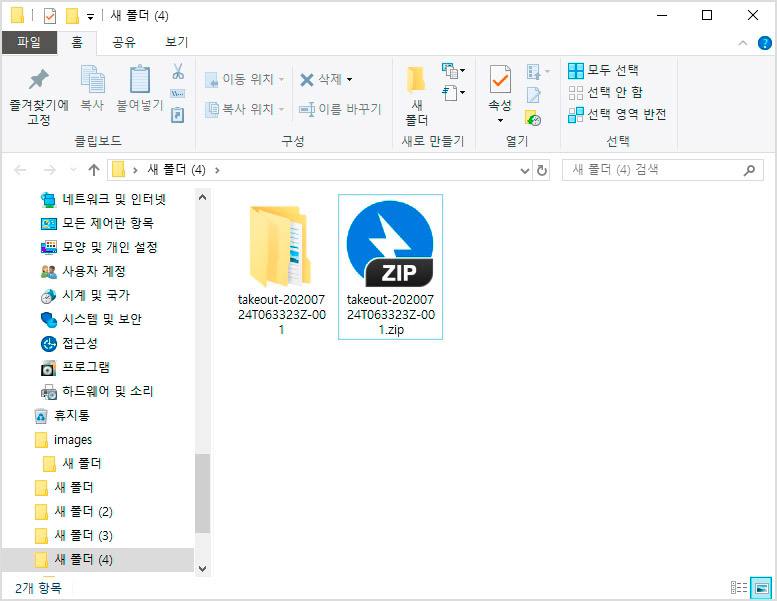This screenshot has width=777, height=601.
Task: Click the History icon in 열기 group
Action: coord(533,118)
